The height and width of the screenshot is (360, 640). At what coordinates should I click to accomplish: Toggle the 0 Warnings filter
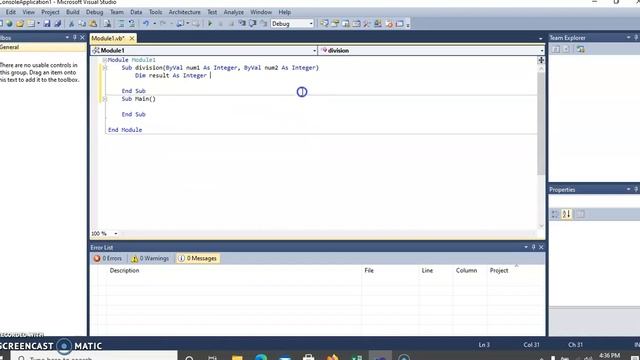coord(150,258)
